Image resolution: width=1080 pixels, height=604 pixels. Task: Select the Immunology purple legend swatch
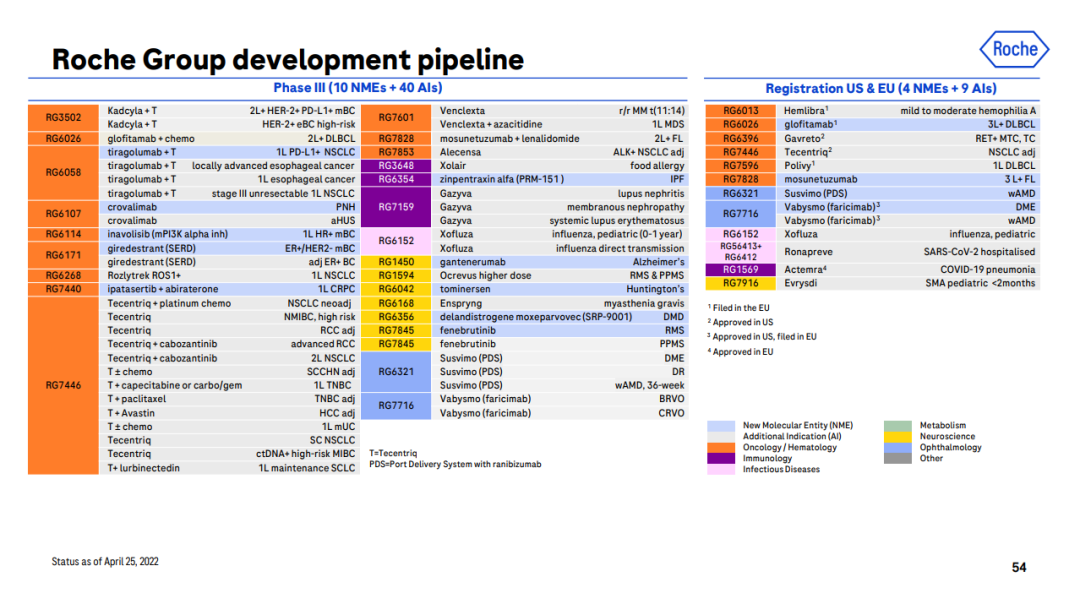click(720, 459)
